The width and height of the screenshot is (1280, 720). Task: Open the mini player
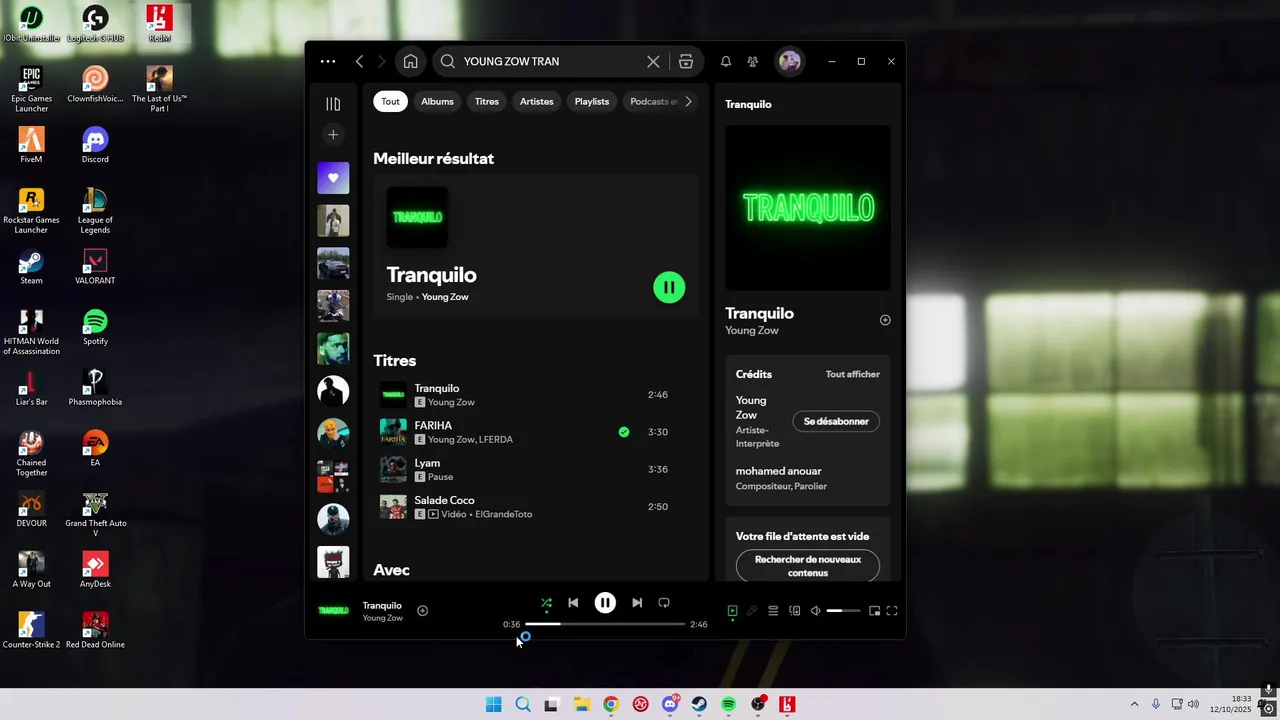click(874, 611)
